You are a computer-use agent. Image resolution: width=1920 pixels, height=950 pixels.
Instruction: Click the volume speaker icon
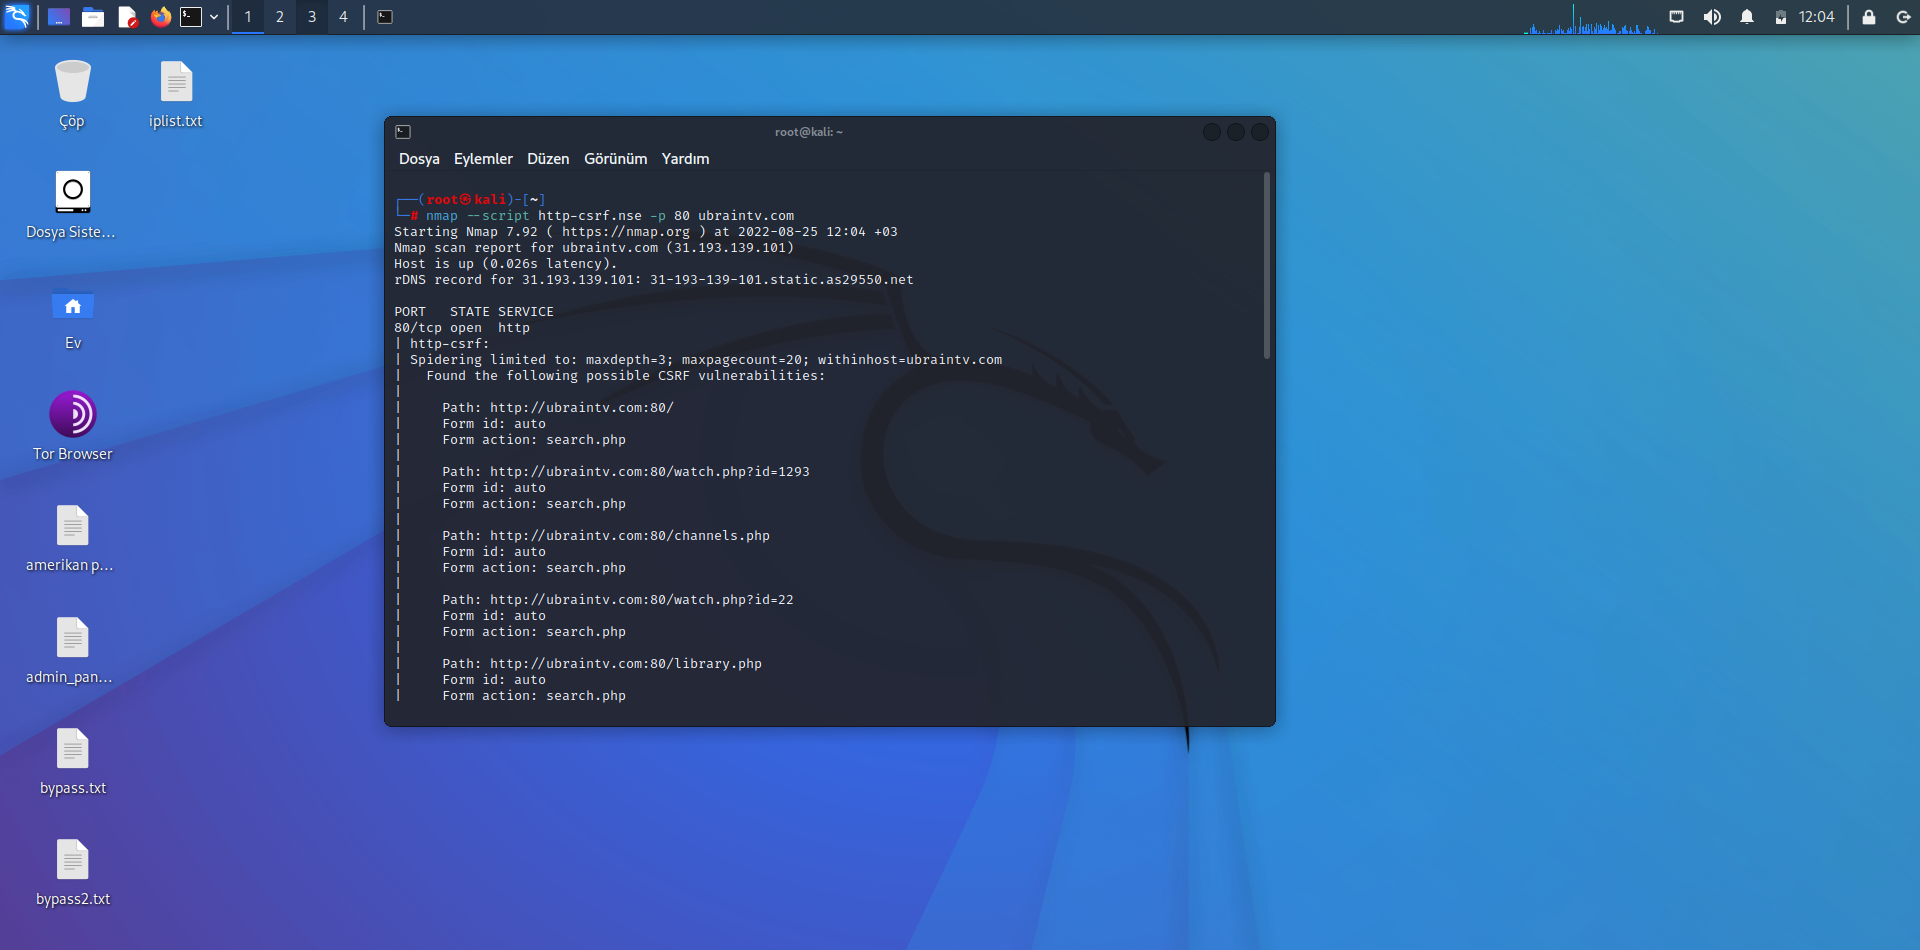1712,17
